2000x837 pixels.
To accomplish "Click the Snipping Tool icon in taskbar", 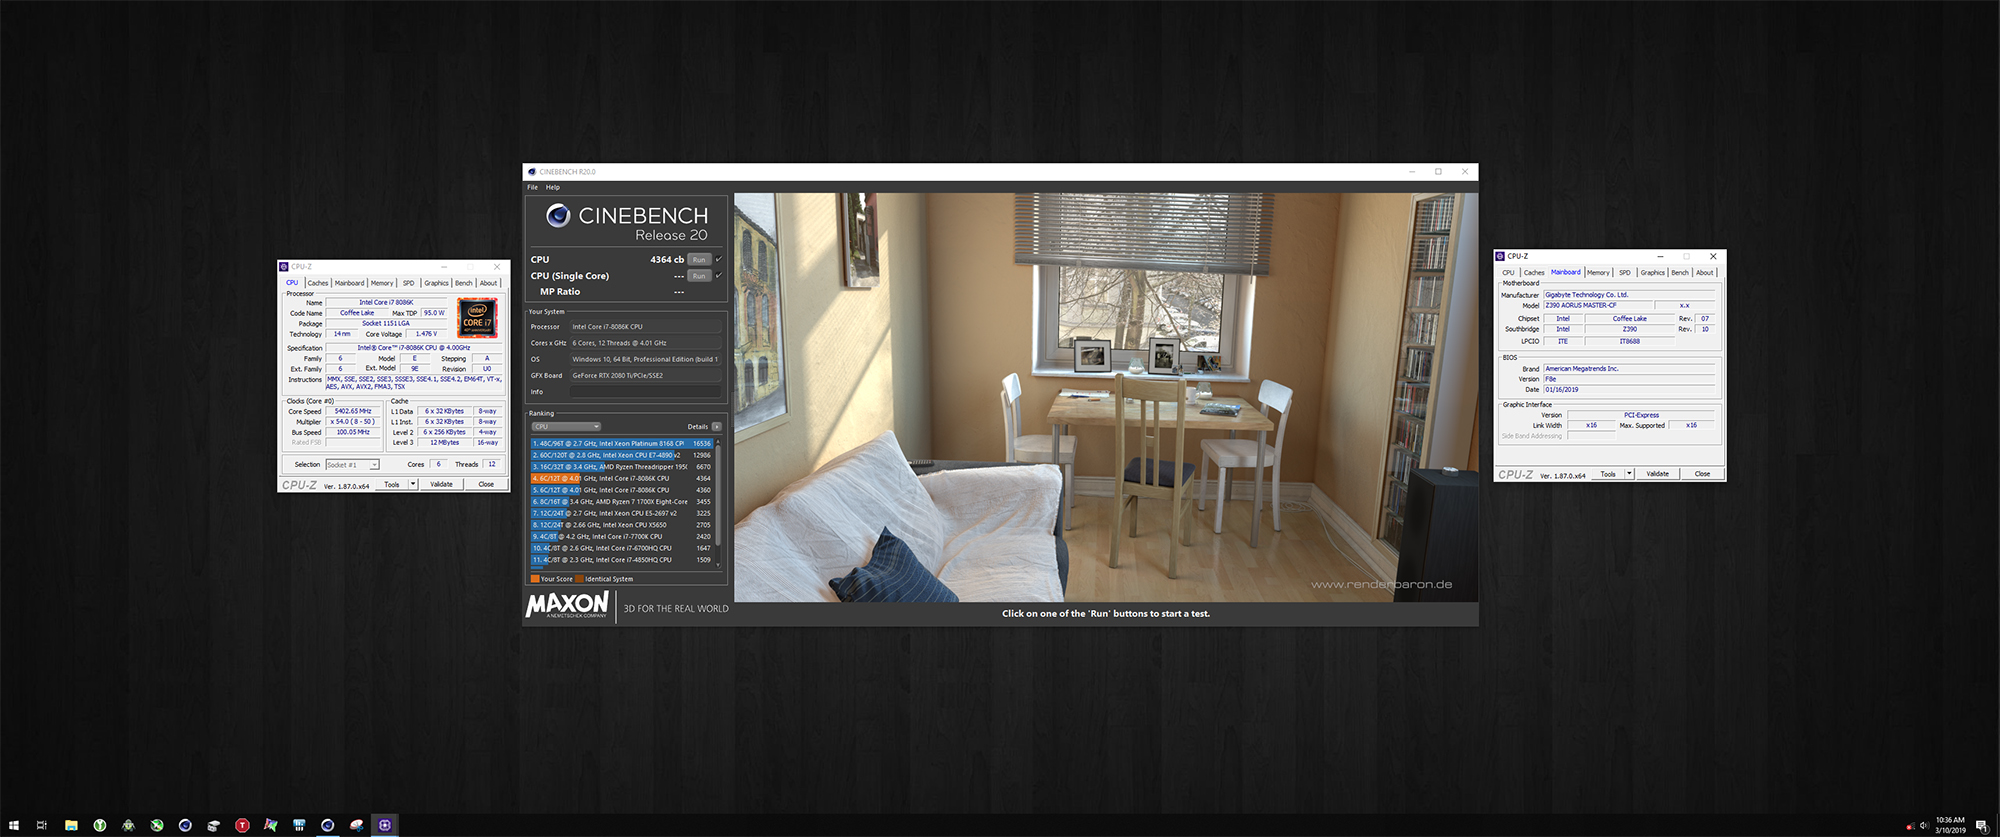I will click(x=357, y=825).
